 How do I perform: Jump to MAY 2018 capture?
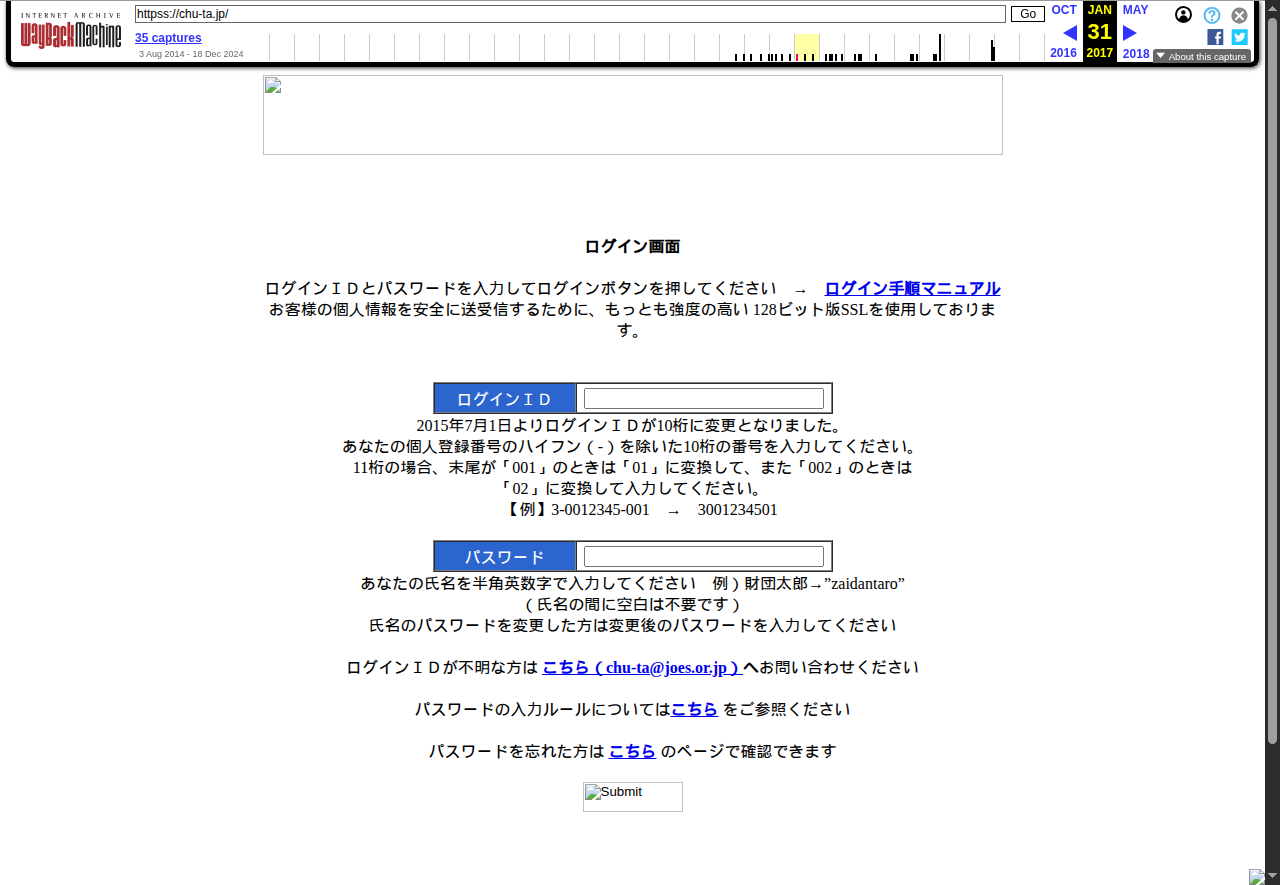(1135, 10)
